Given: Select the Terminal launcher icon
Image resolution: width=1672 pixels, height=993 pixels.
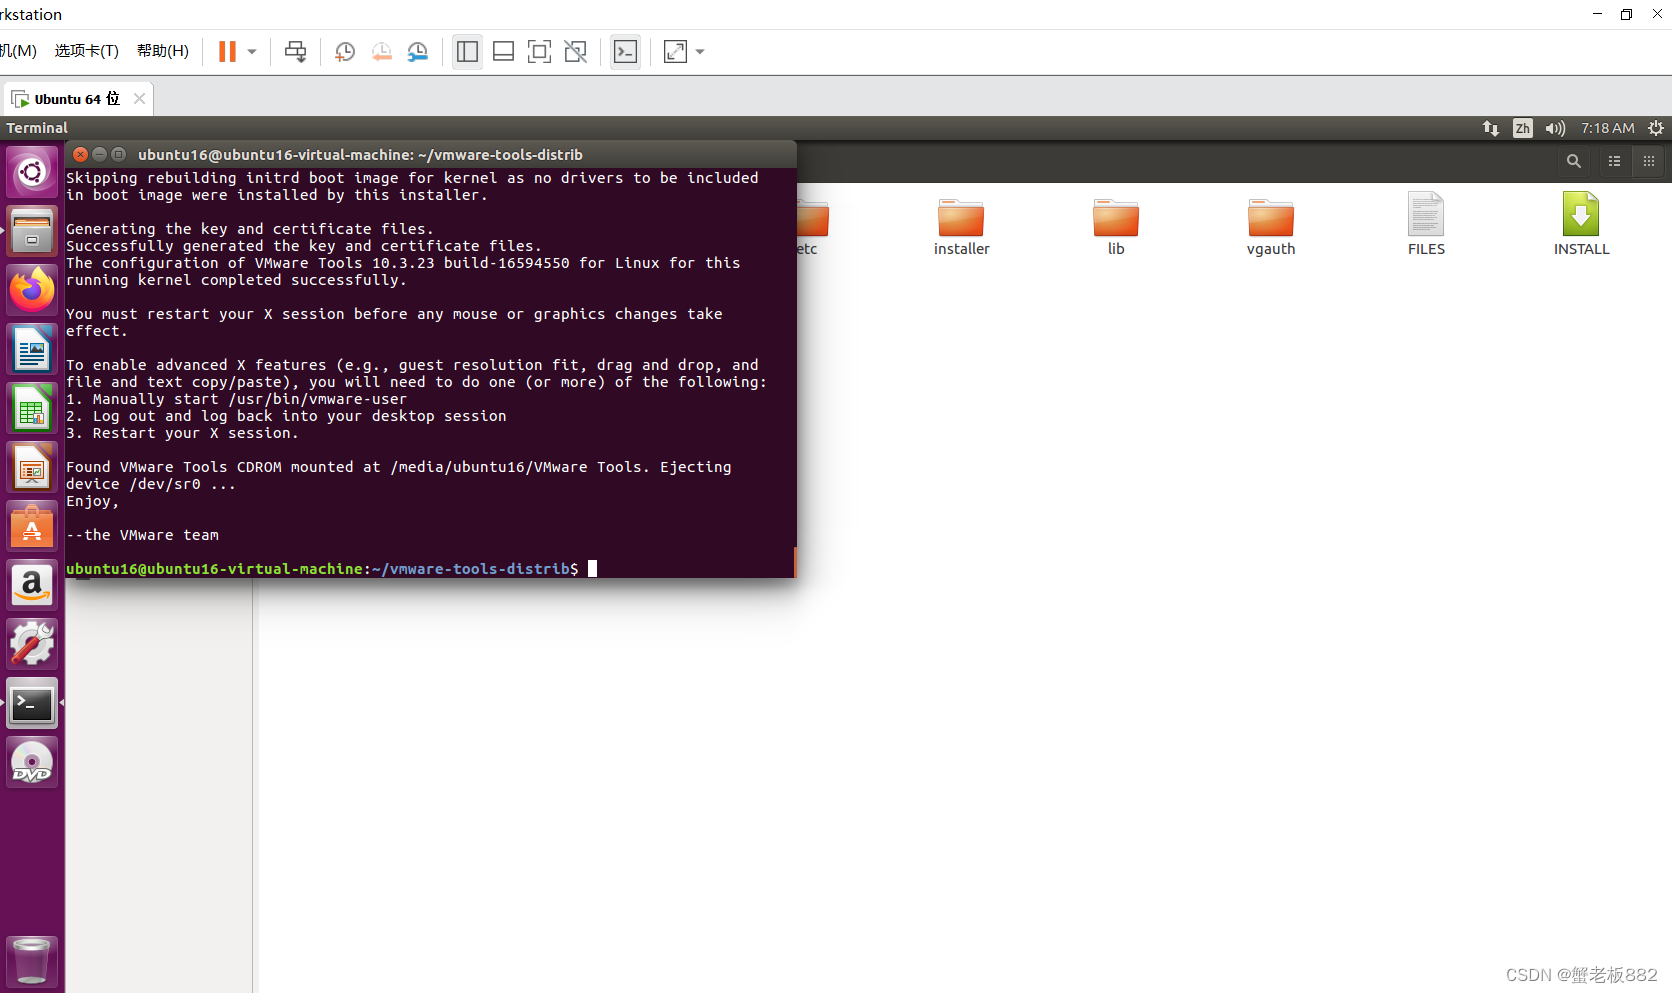Looking at the screenshot, I should coord(32,703).
